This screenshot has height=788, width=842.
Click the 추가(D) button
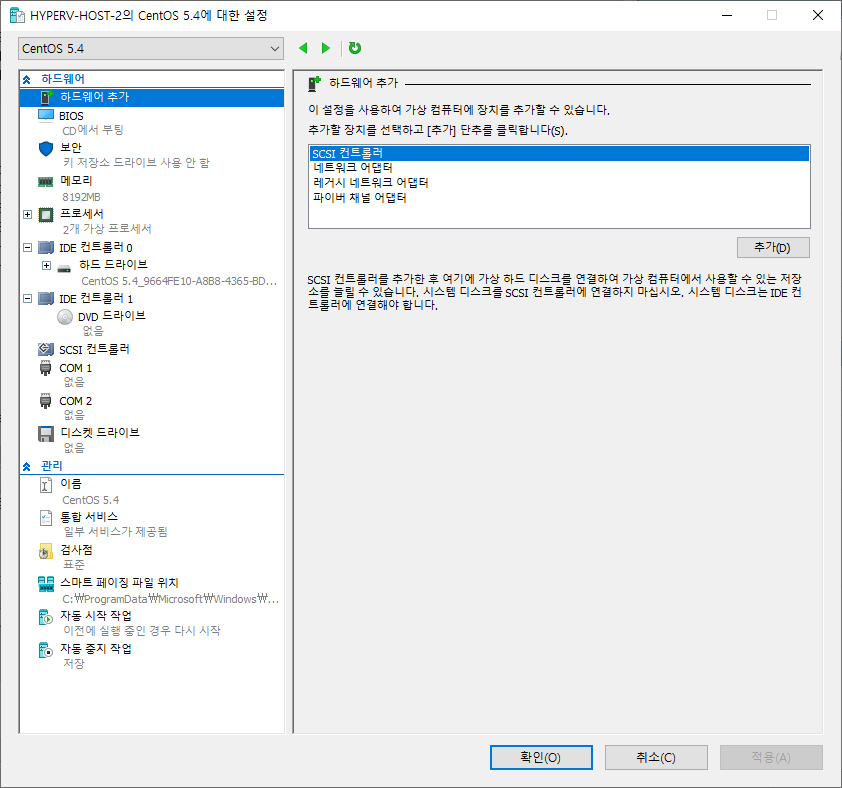(772, 248)
